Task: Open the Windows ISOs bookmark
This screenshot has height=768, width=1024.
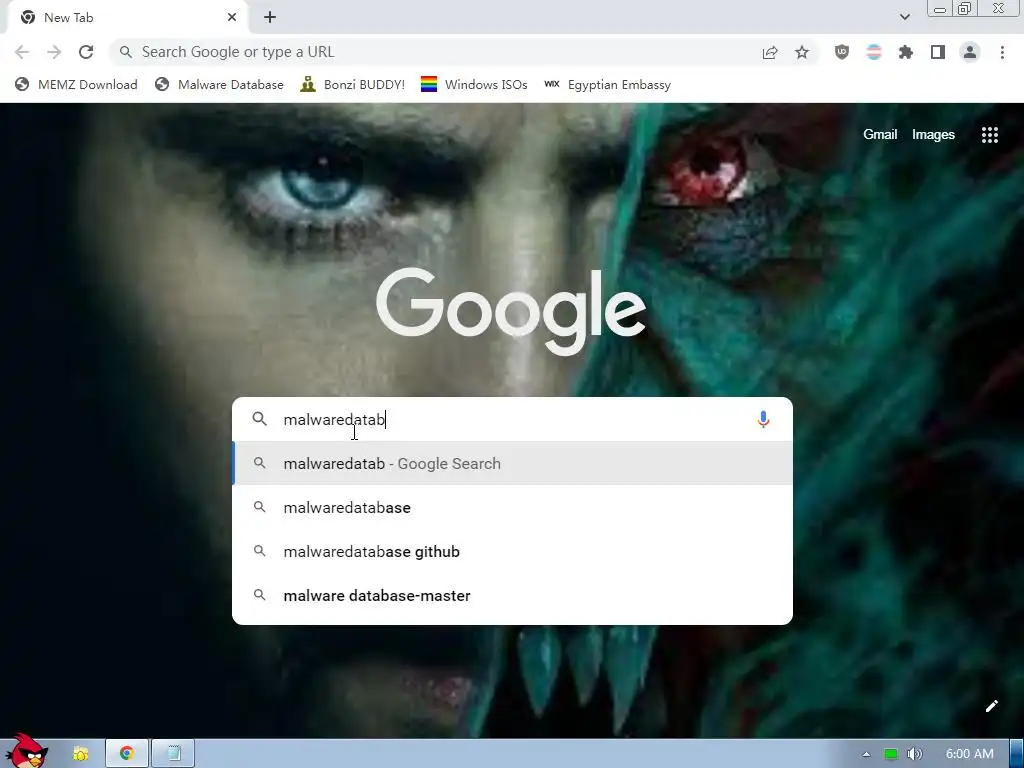Action: [474, 85]
